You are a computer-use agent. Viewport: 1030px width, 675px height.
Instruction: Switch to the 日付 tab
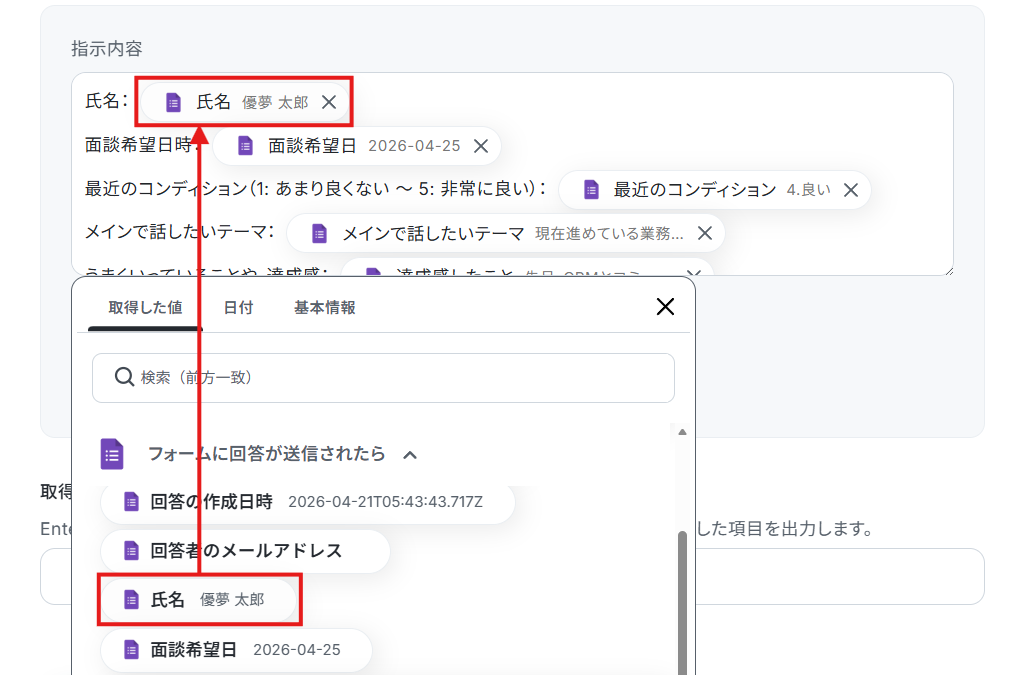pos(238,308)
